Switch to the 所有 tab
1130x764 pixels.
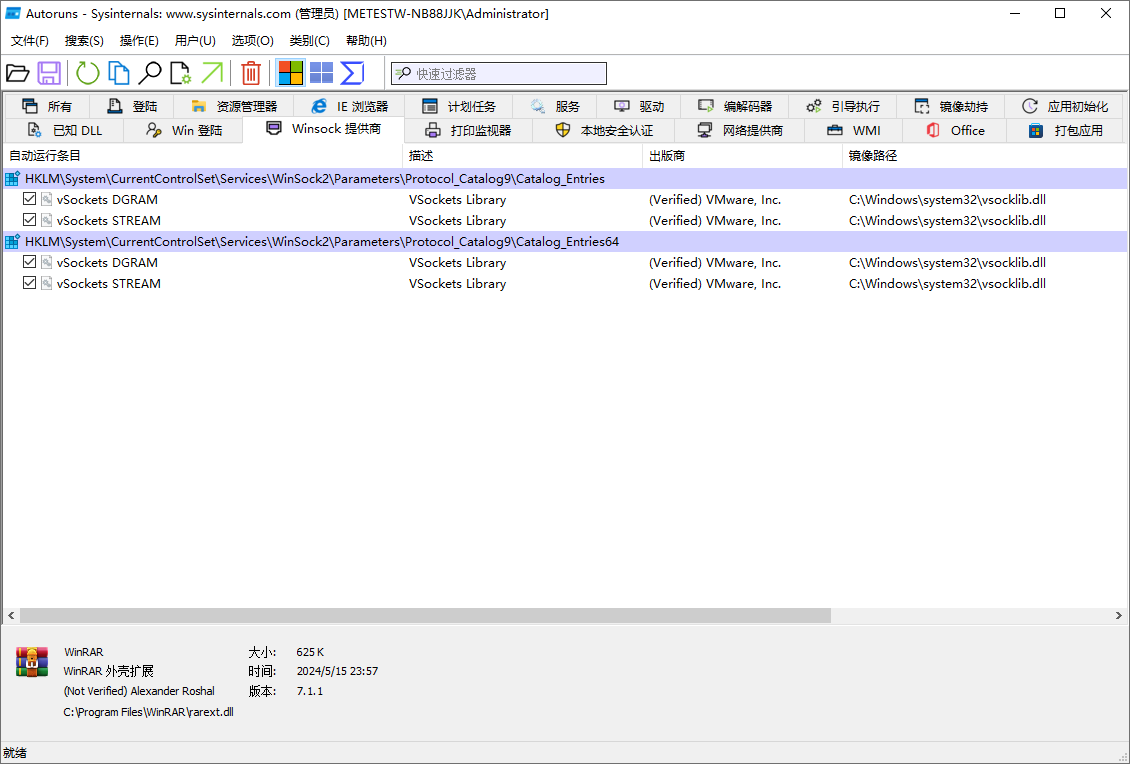(47, 107)
